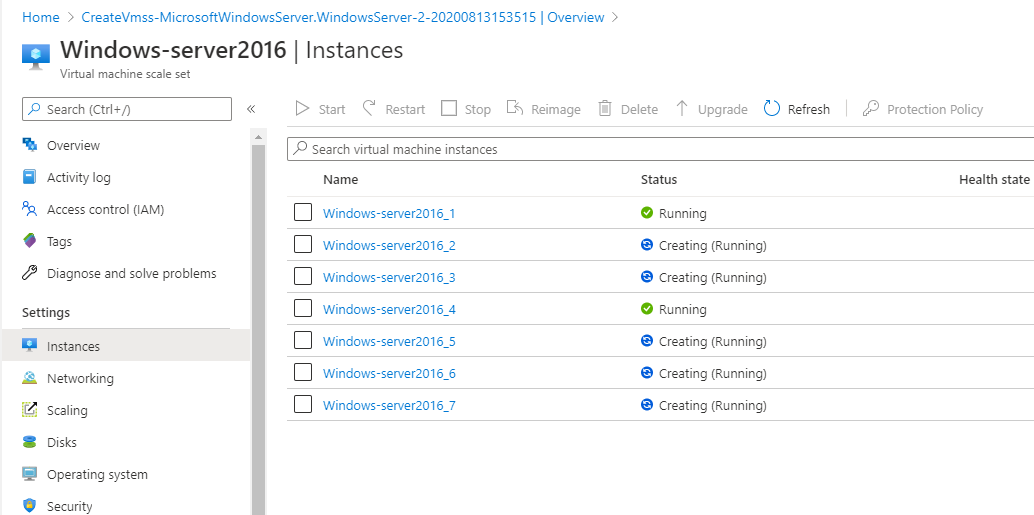Click the Upgrade arrow icon
The image size is (1034, 515).
(x=683, y=108)
